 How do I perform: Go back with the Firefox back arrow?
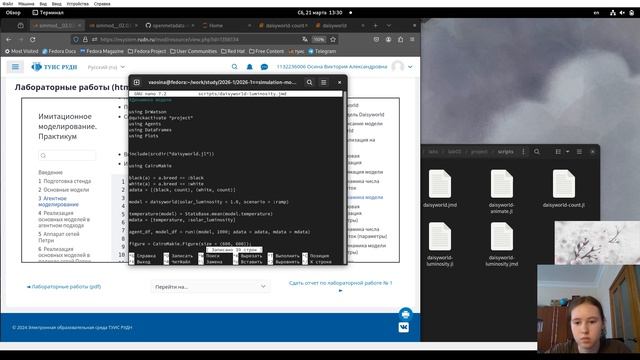[x=9, y=40]
